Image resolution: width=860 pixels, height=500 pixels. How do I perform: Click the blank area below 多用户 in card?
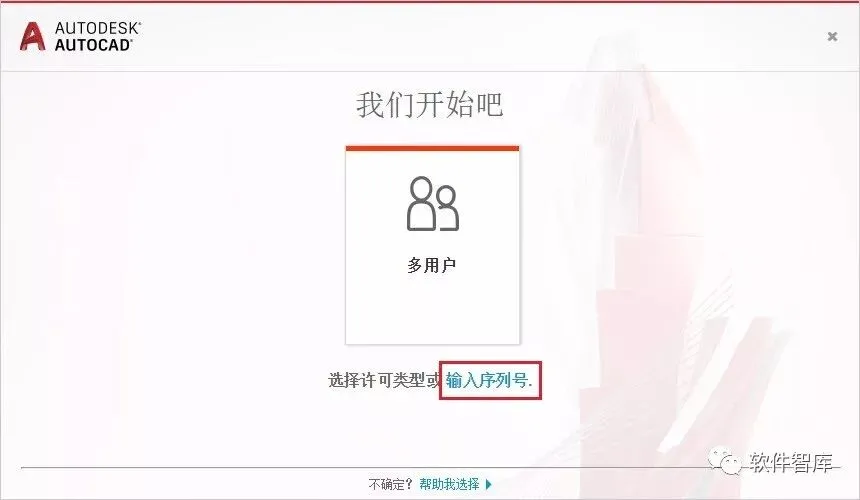pyautogui.click(x=433, y=310)
